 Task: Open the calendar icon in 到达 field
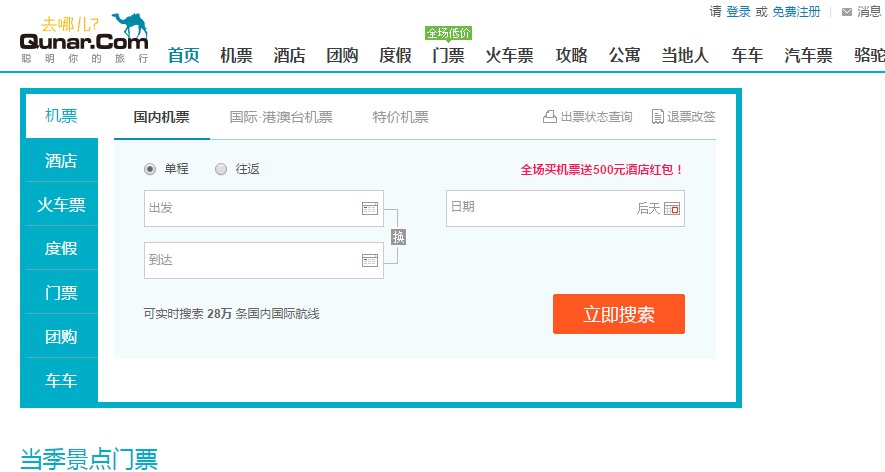(x=370, y=261)
